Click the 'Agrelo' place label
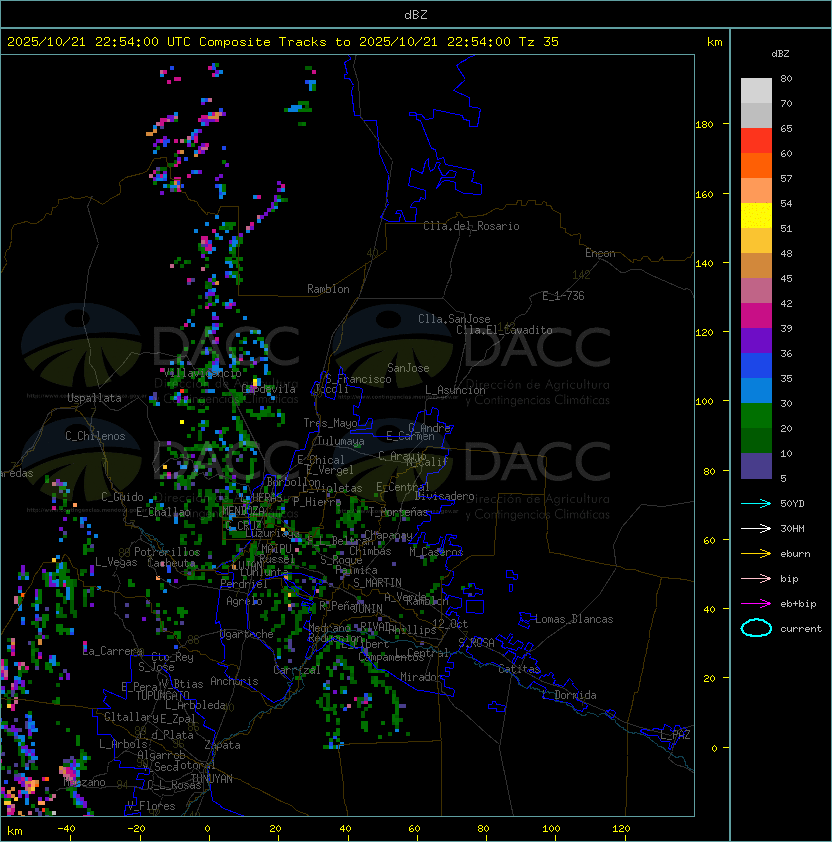Image resolution: width=832 pixels, height=842 pixels. click(x=244, y=601)
